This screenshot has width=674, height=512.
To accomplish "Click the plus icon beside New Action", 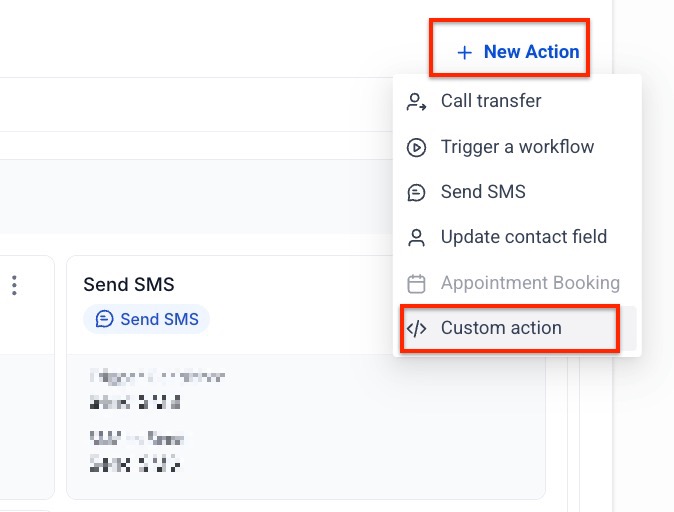I will (x=464, y=52).
